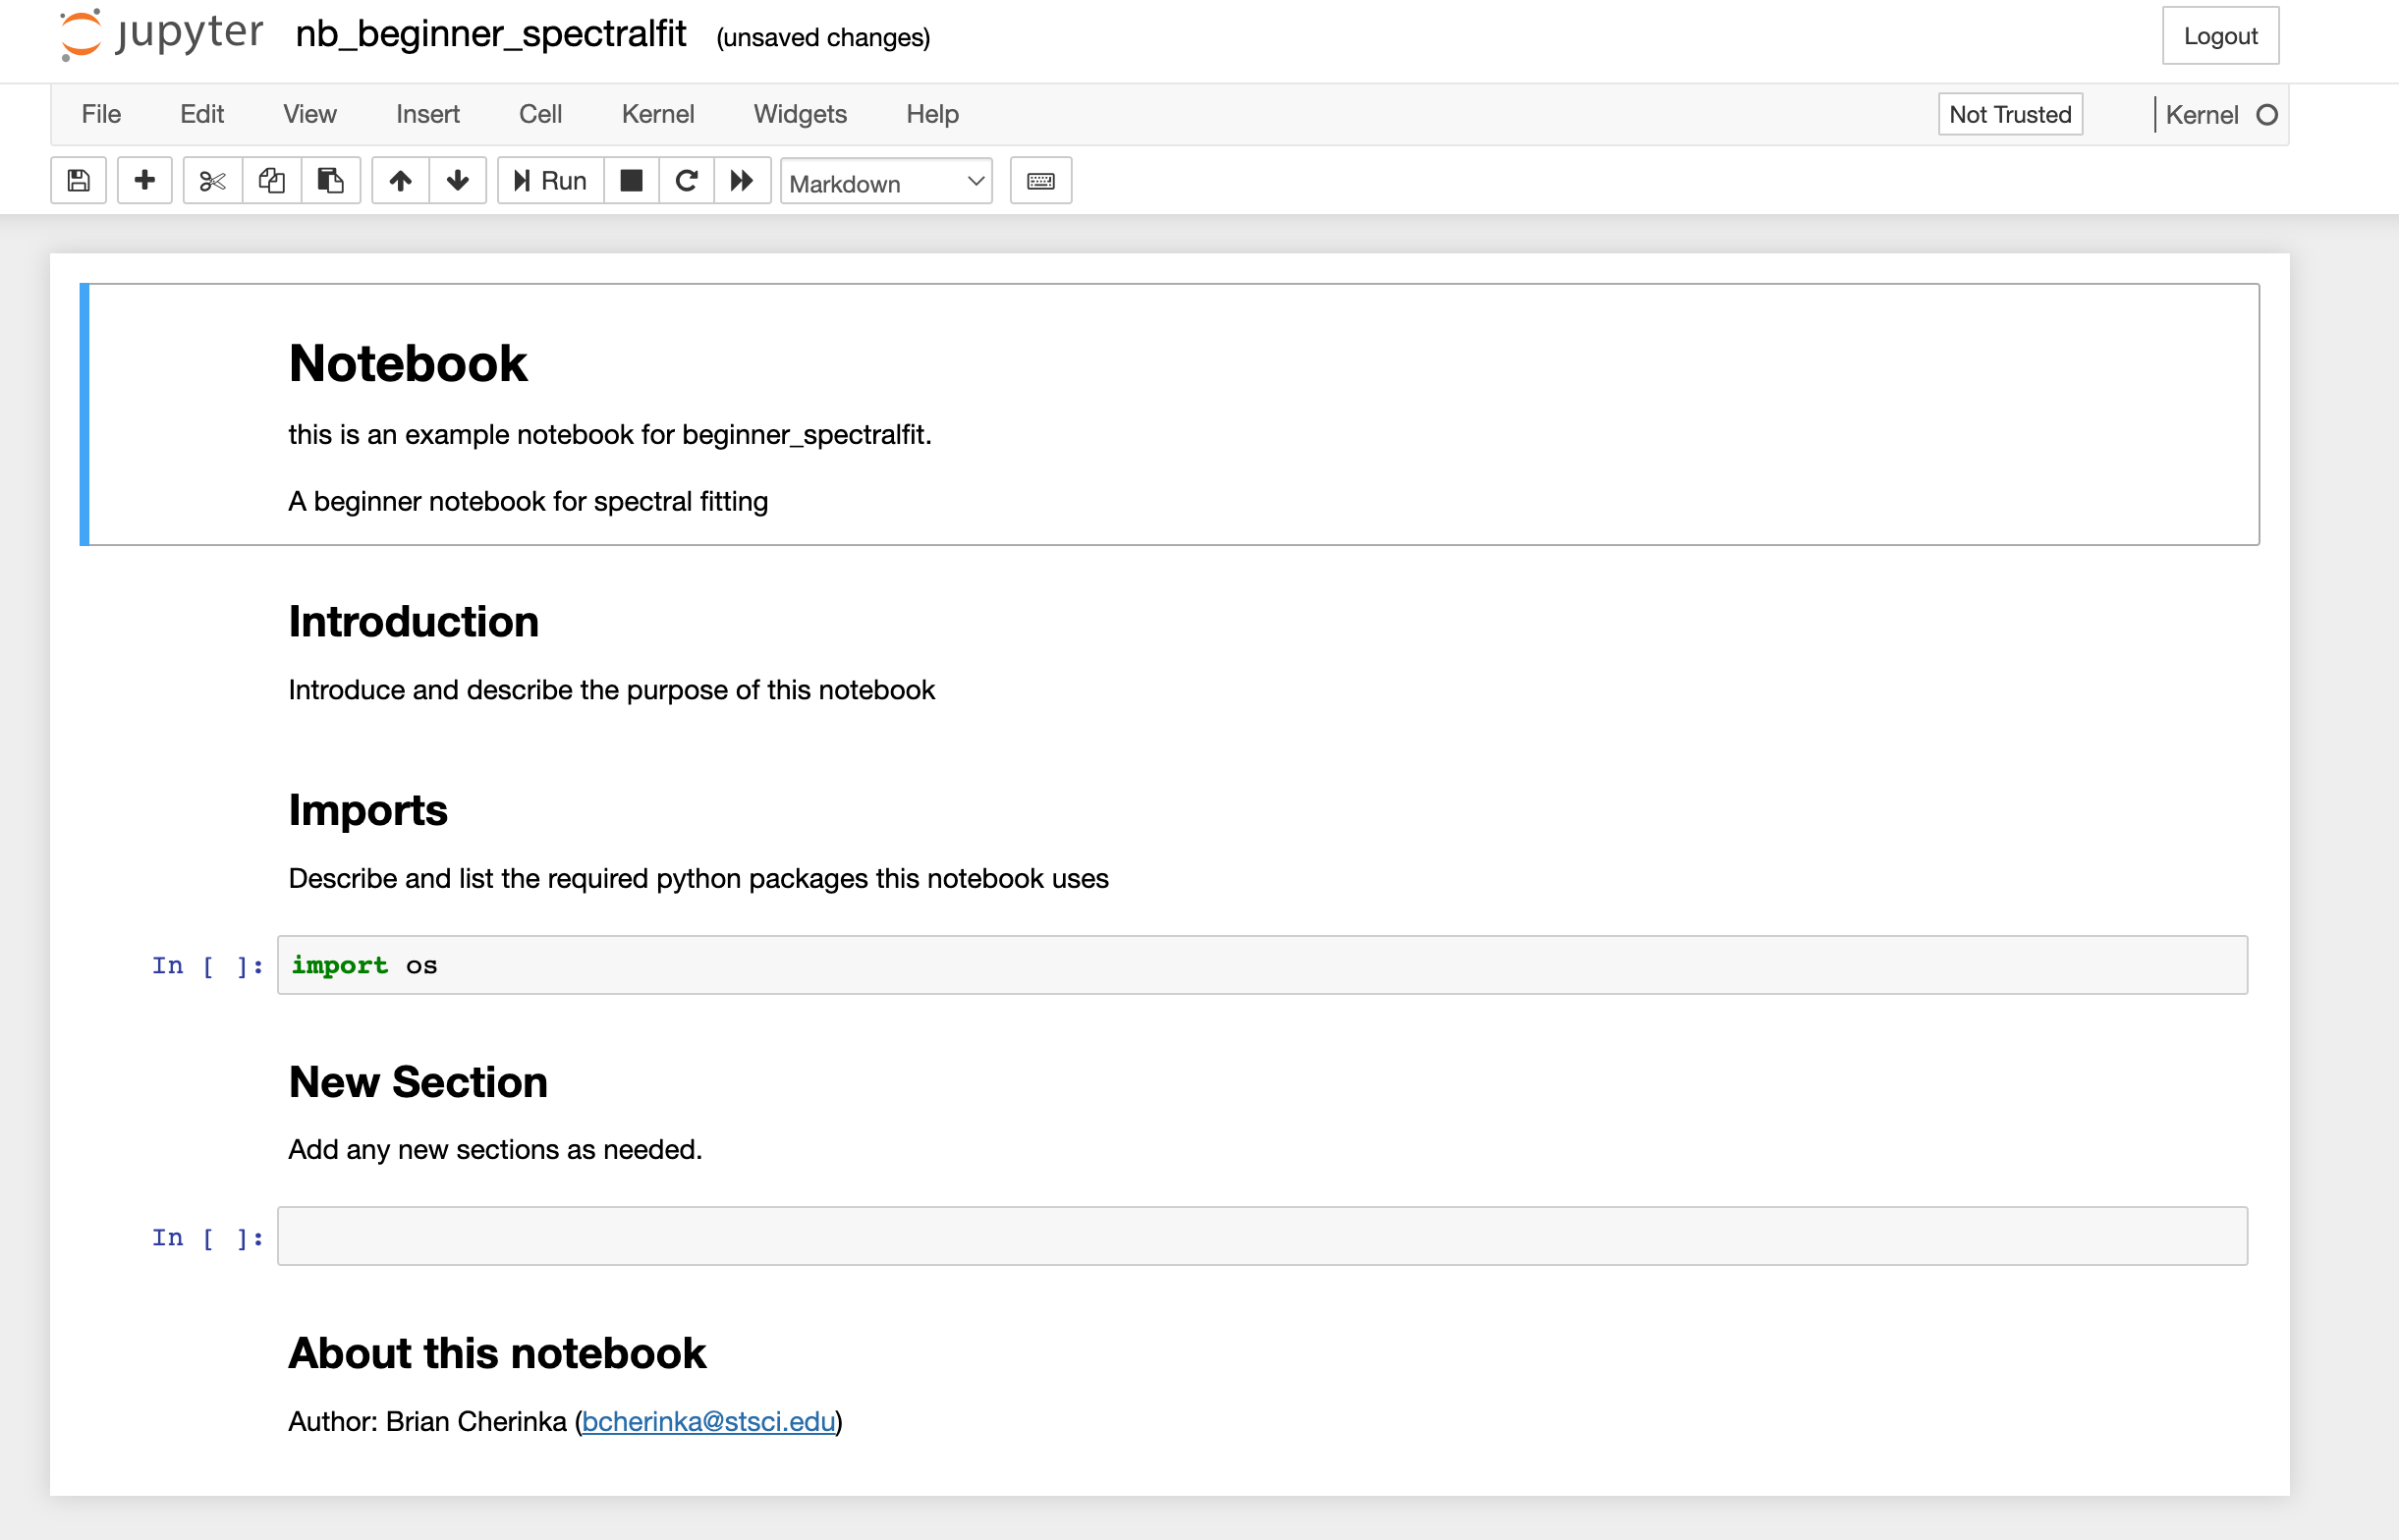Open the Widgets menu
This screenshot has width=2399, height=1540.
click(799, 114)
